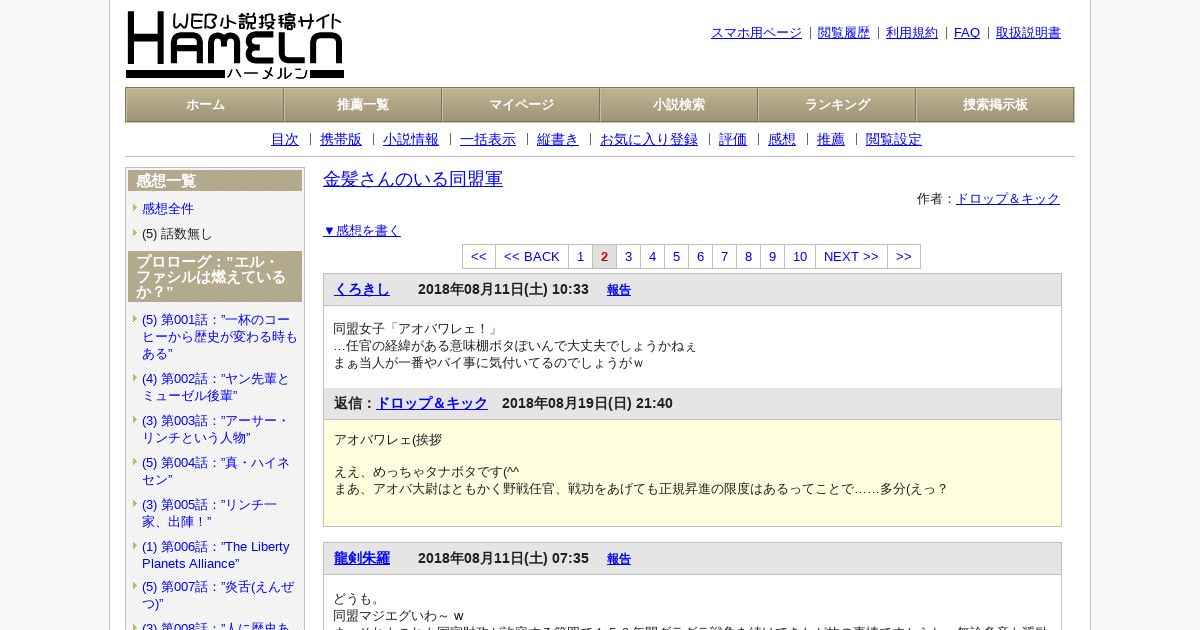Open 取扱説明書 link
1200x630 pixels.
1028,32
